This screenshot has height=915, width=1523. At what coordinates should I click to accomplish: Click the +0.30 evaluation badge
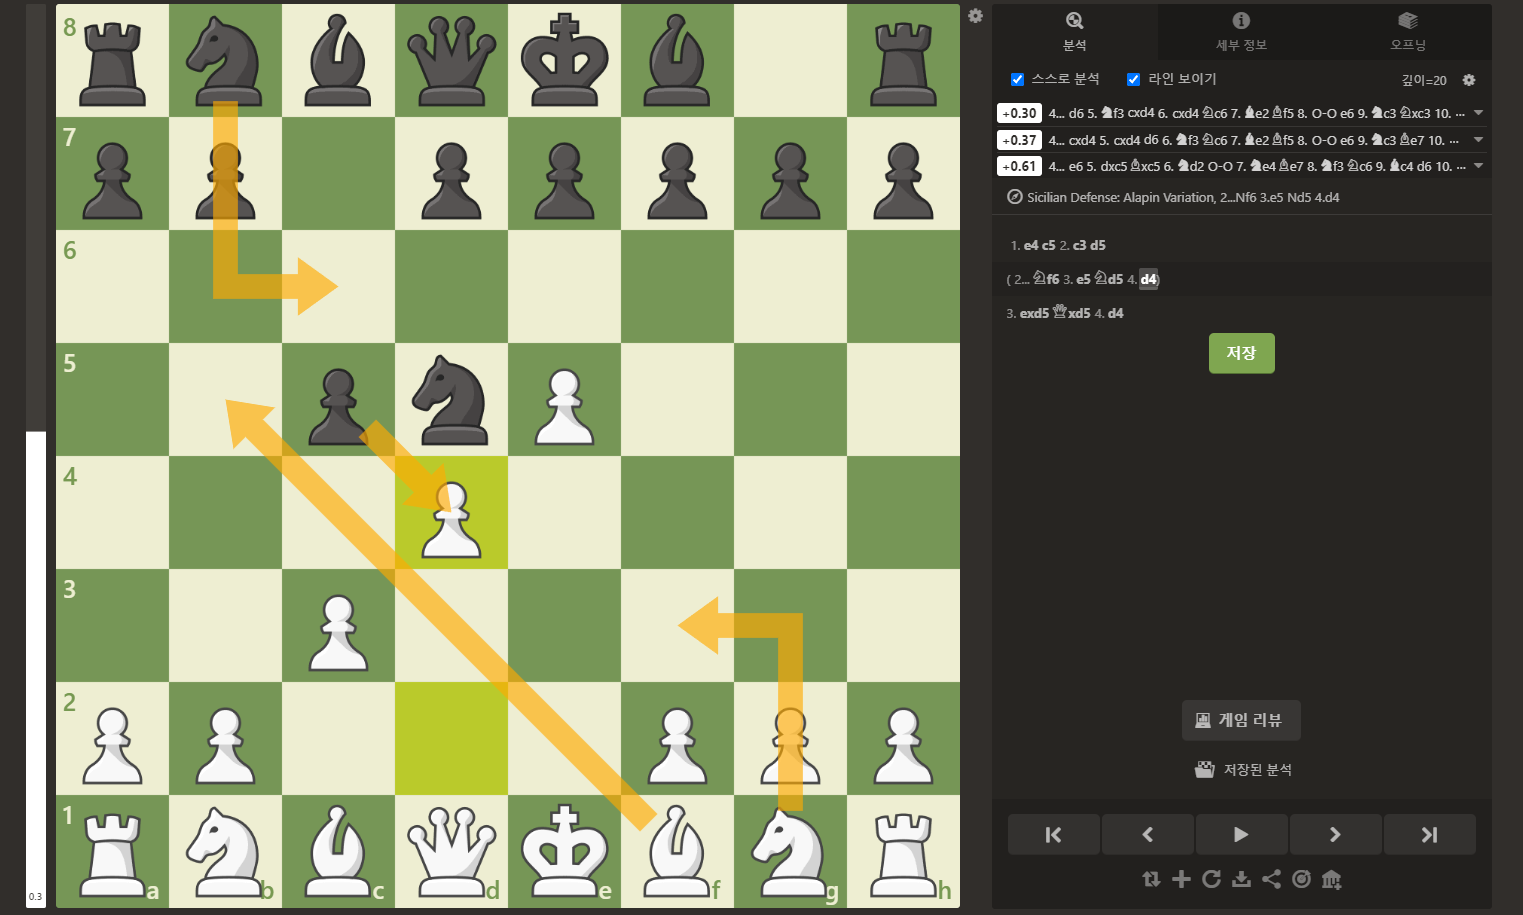(1019, 113)
